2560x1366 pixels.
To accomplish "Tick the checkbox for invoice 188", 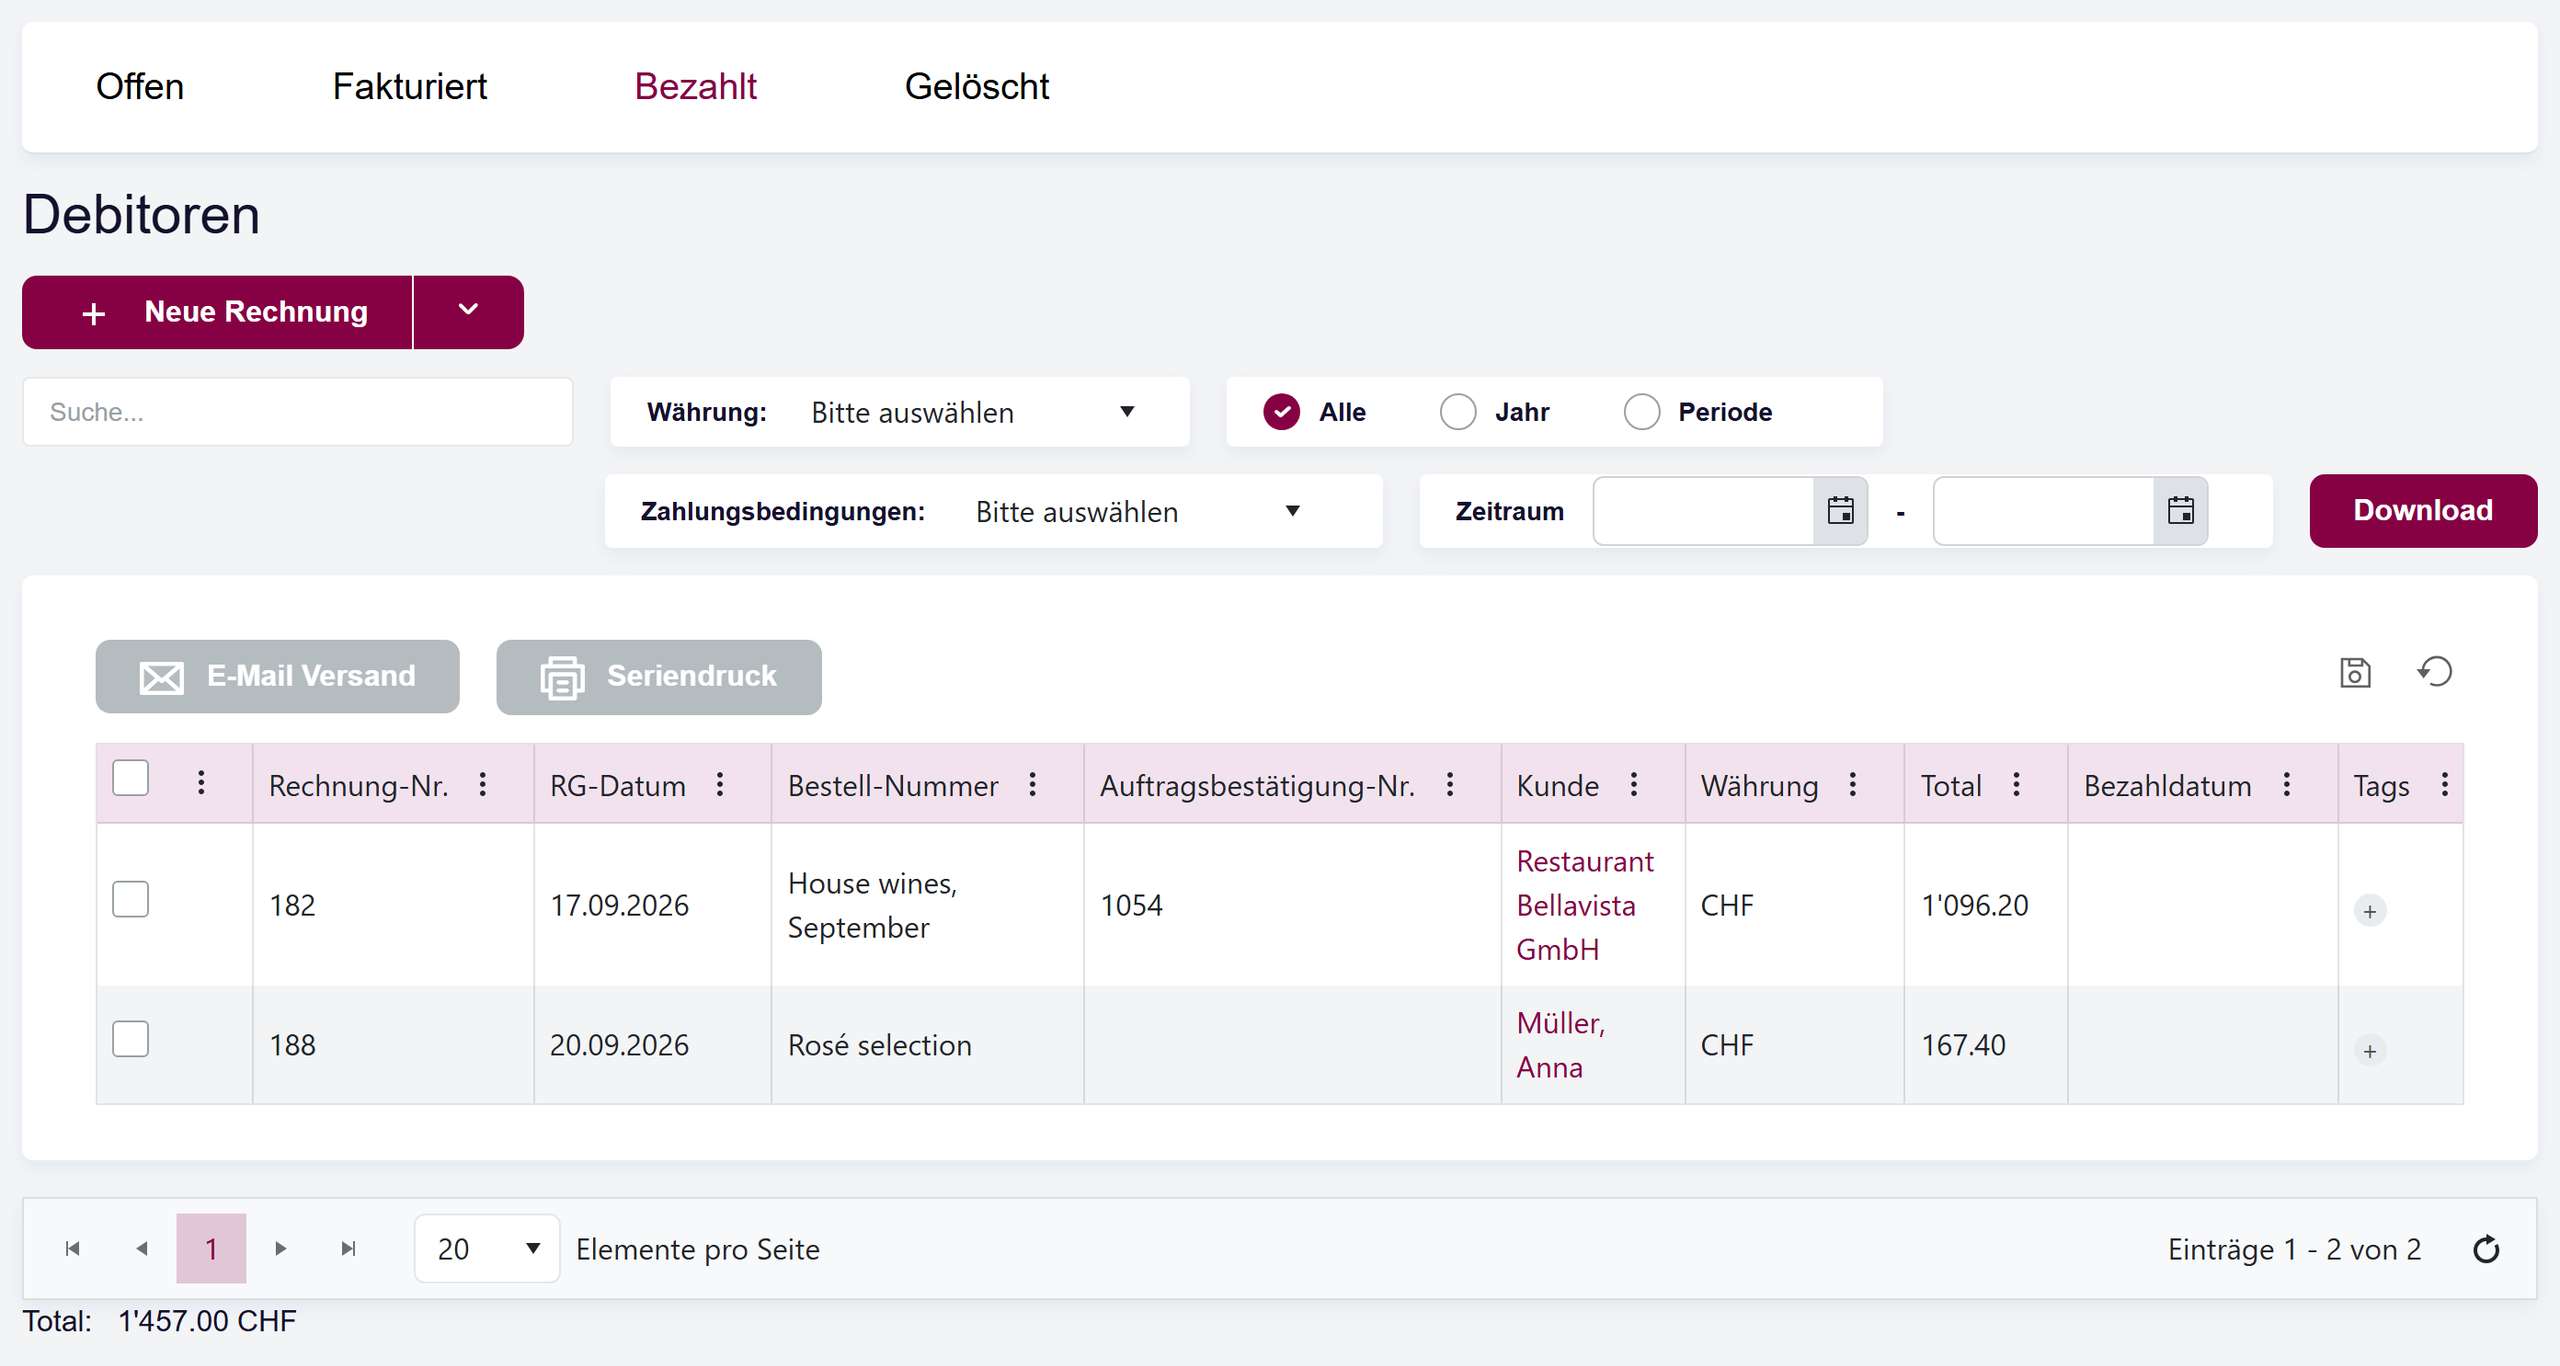I will (x=131, y=1039).
